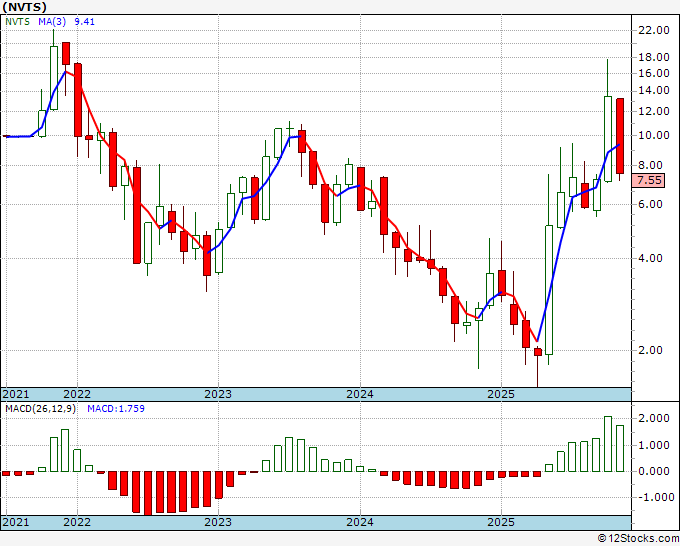Click the 14.00 price axis label
Viewport: 680px width, 546px height.
pyautogui.click(x=654, y=91)
